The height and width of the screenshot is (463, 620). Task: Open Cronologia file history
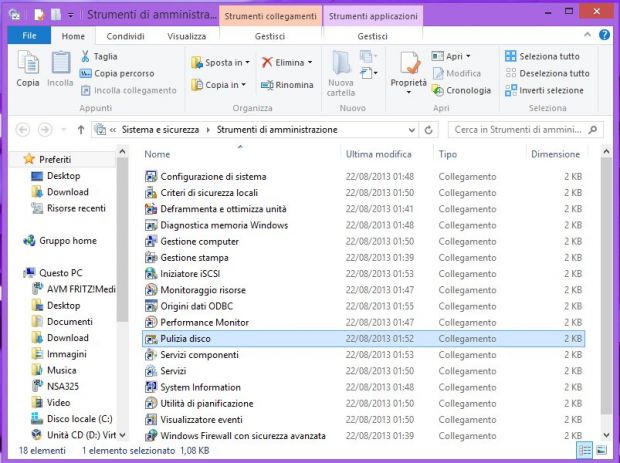(461, 91)
